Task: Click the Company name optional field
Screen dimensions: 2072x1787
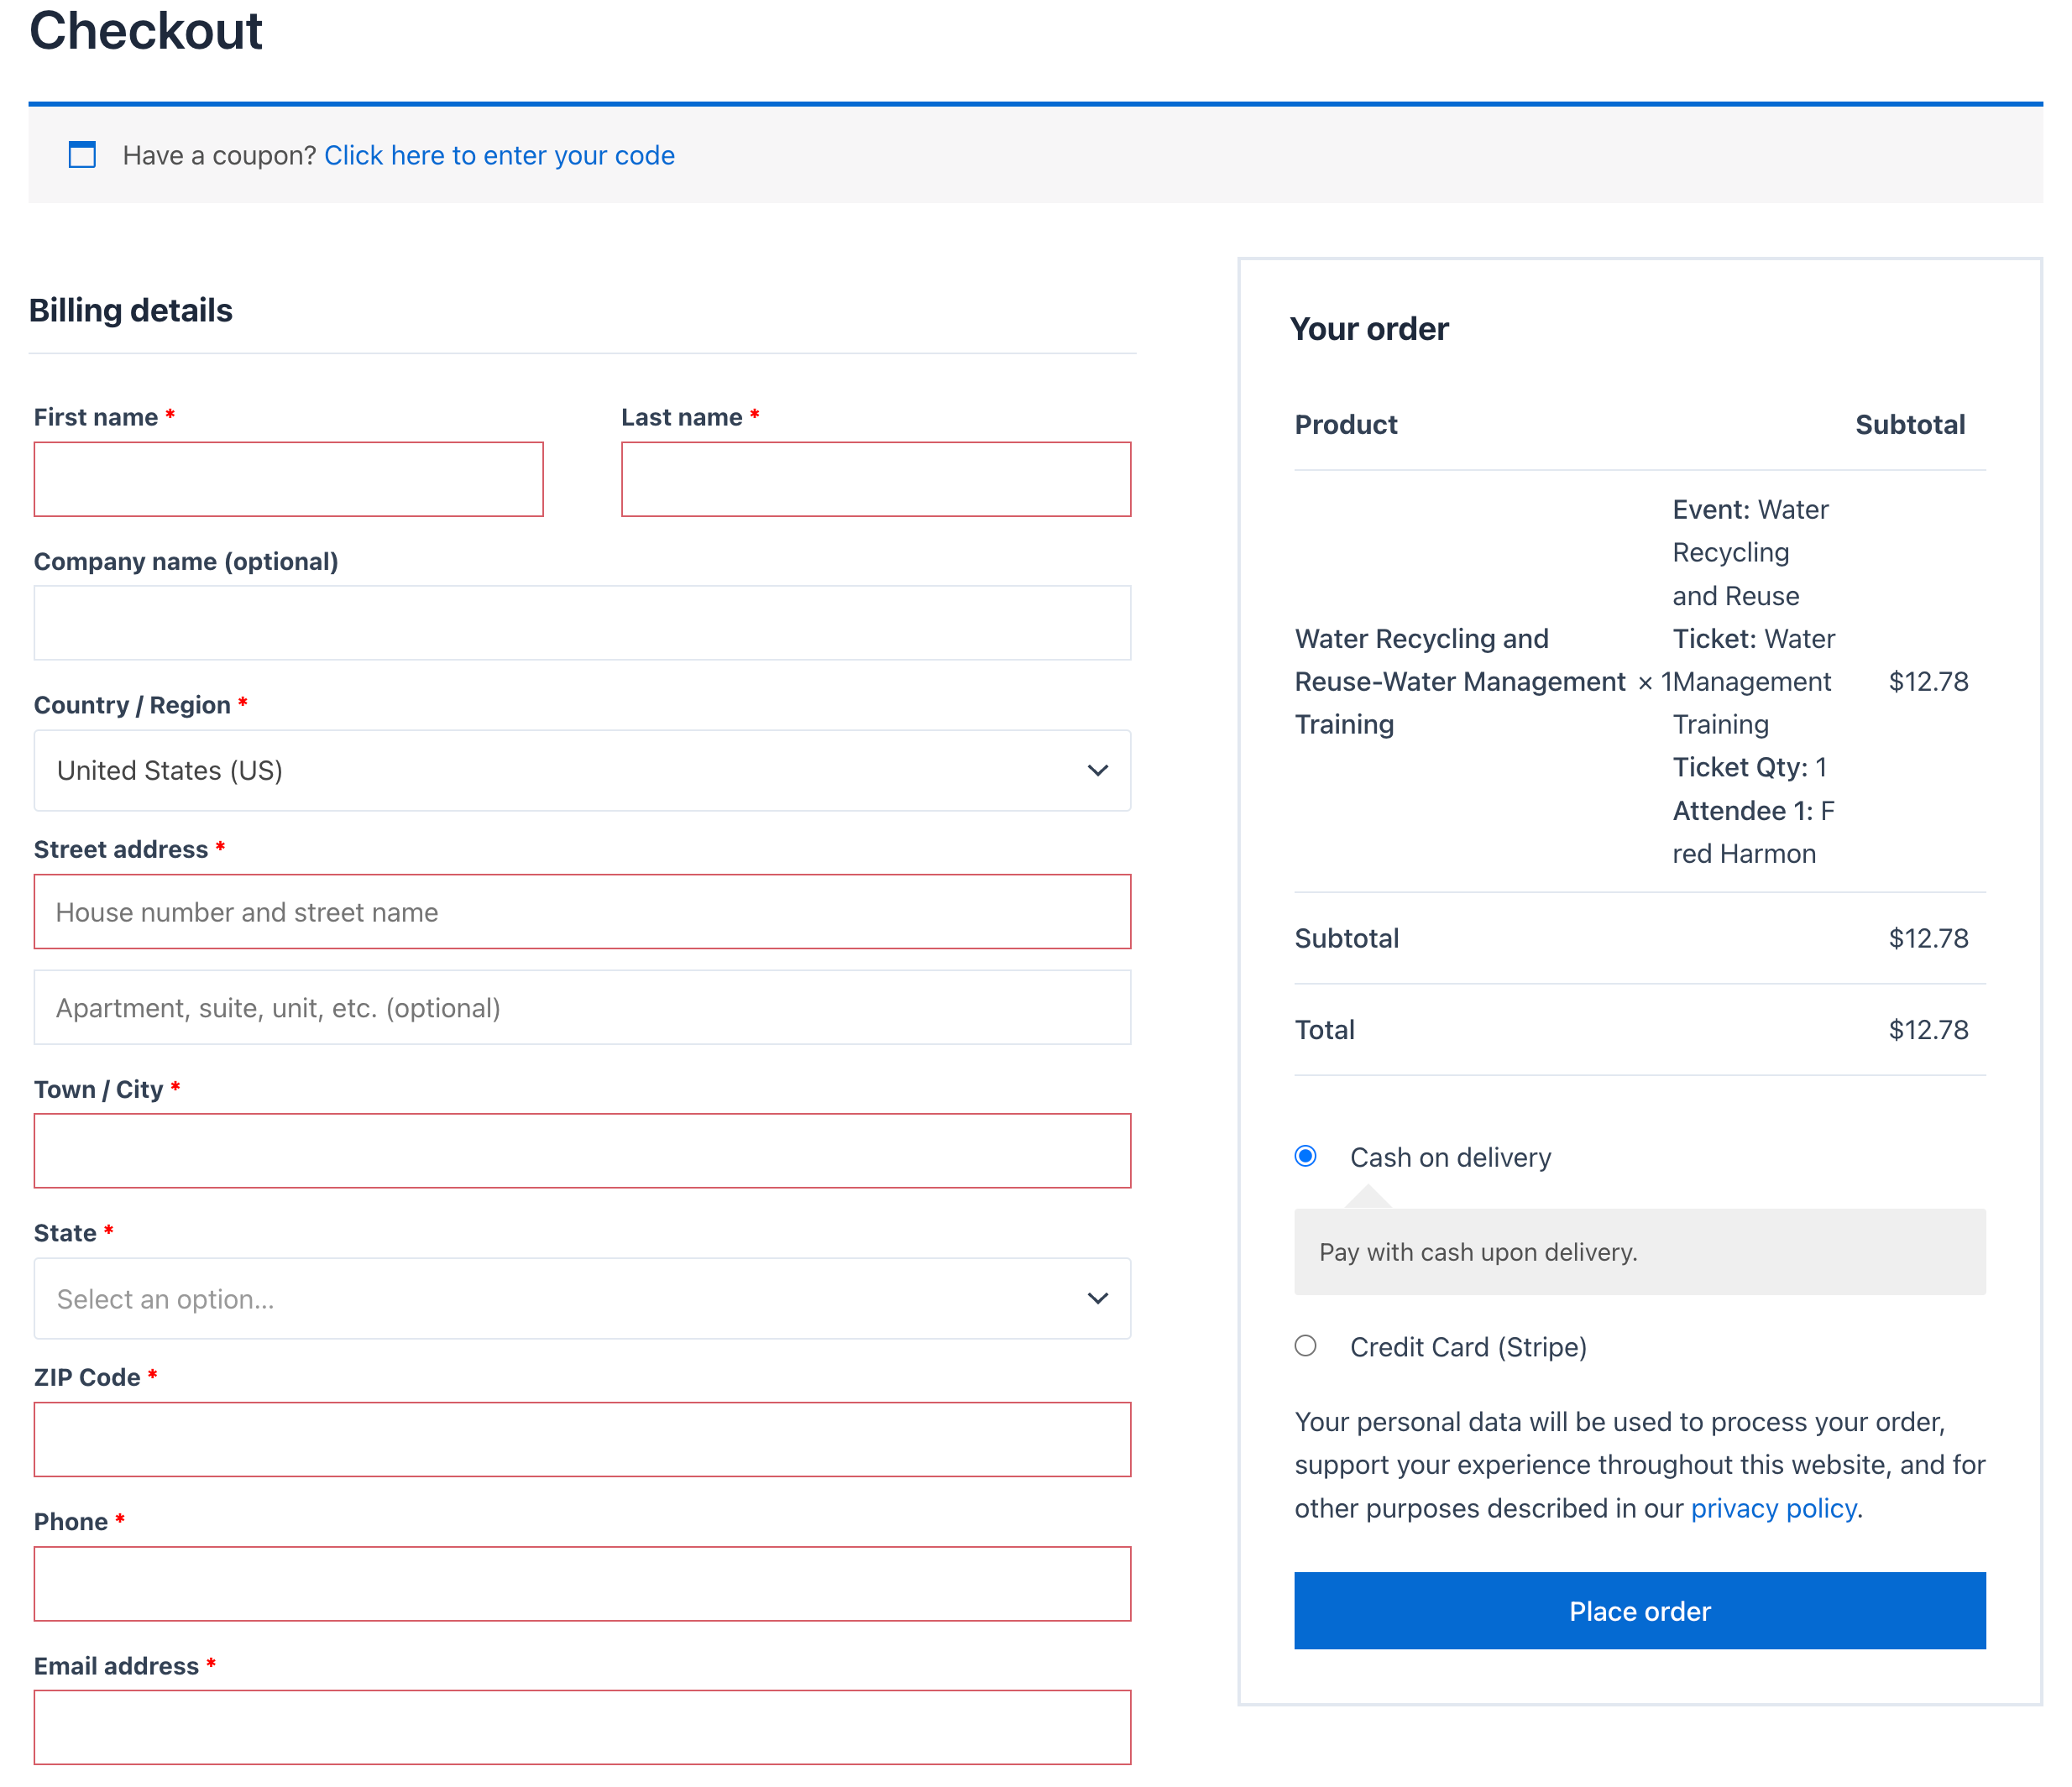Action: click(582, 623)
